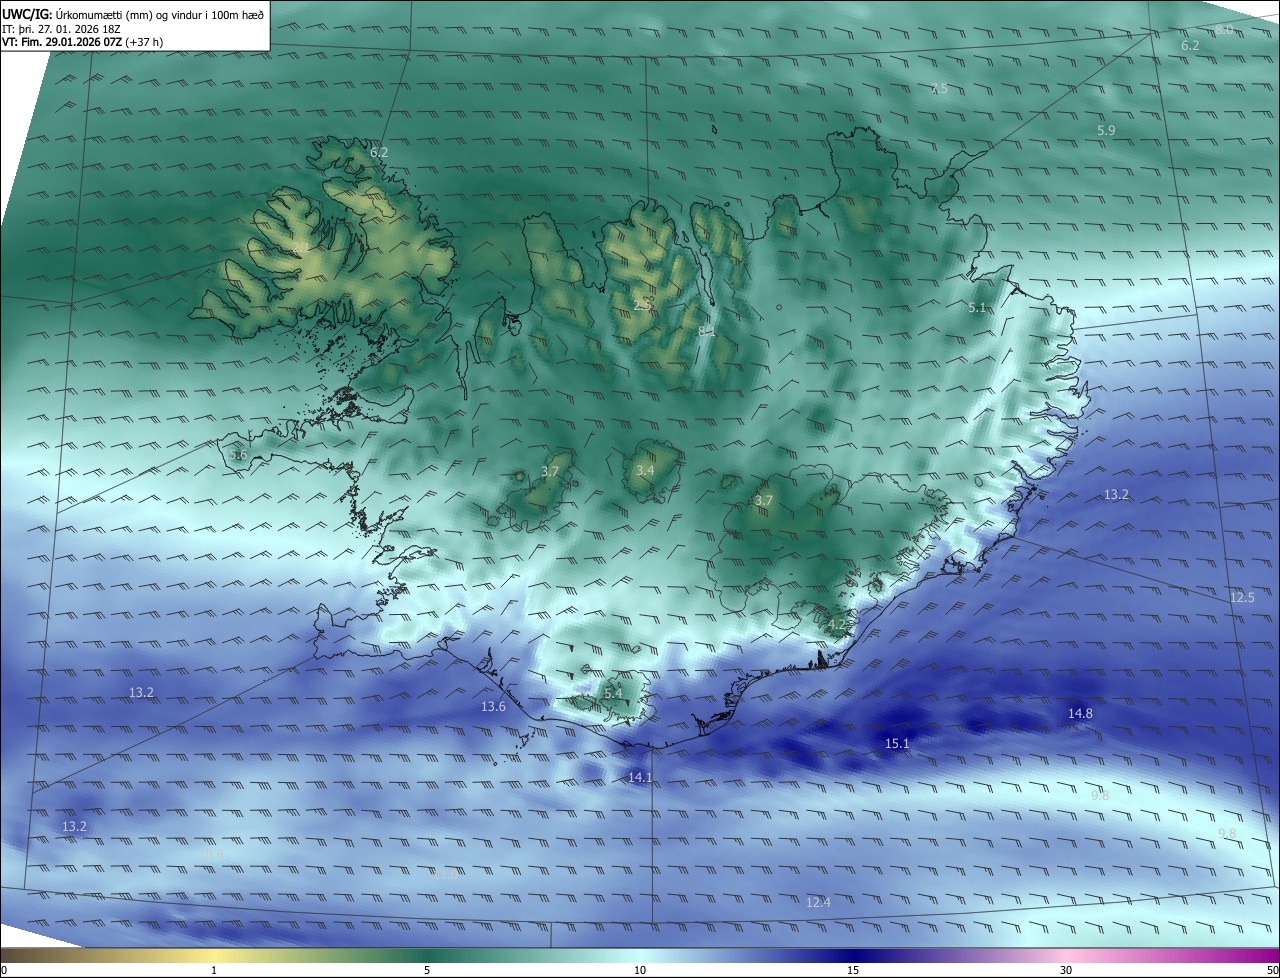
Task: Click the 5.4 value label on the map
Action: (613, 693)
